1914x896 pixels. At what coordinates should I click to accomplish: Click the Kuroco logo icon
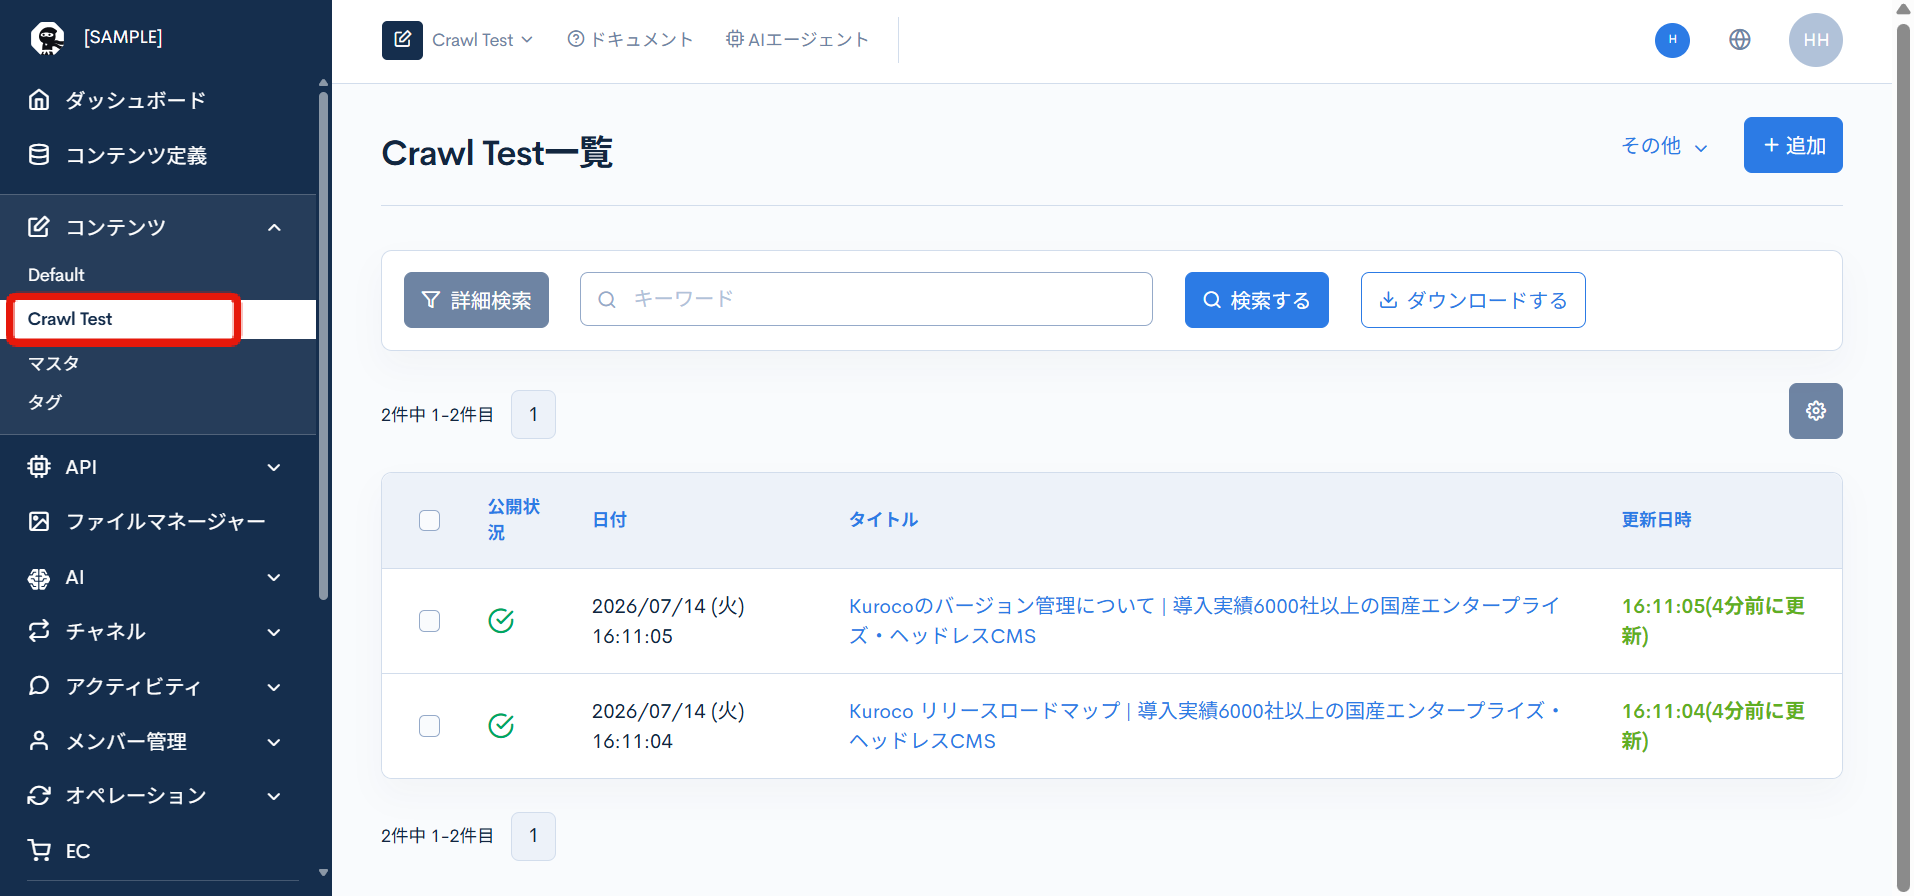point(47,38)
